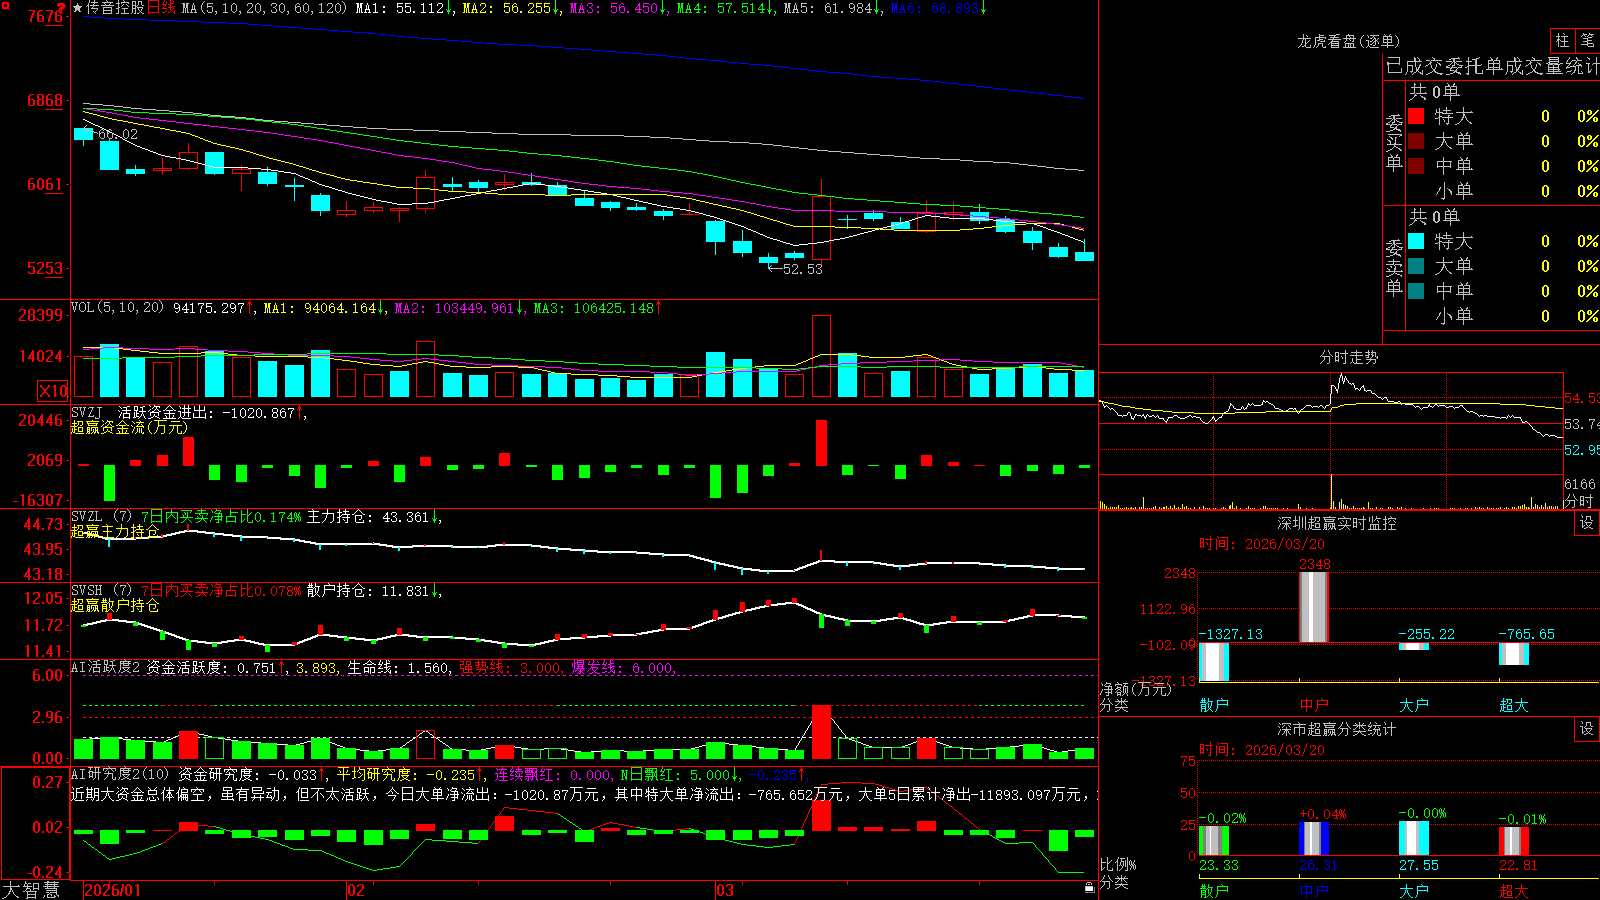Click the AI活跃度2 indicator title
This screenshot has width=1600, height=900.
(x=106, y=668)
